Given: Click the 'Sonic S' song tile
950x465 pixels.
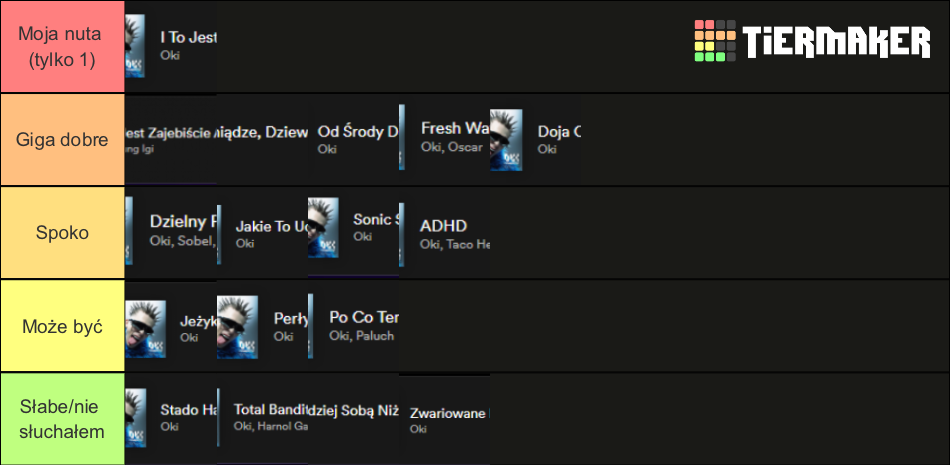Looking at the screenshot, I should click(353, 233).
